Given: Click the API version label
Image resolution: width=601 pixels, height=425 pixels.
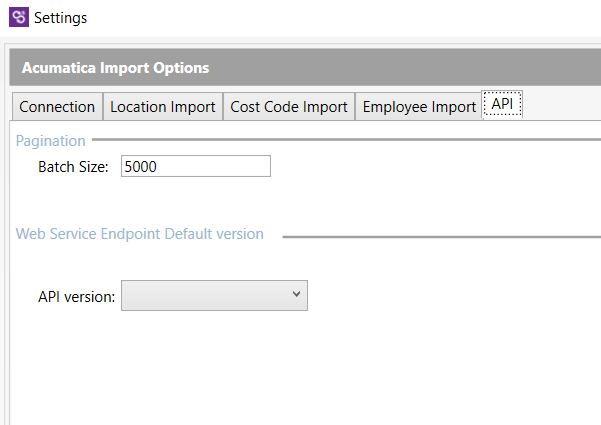Looking at the screenshot, I should (77, 297).
